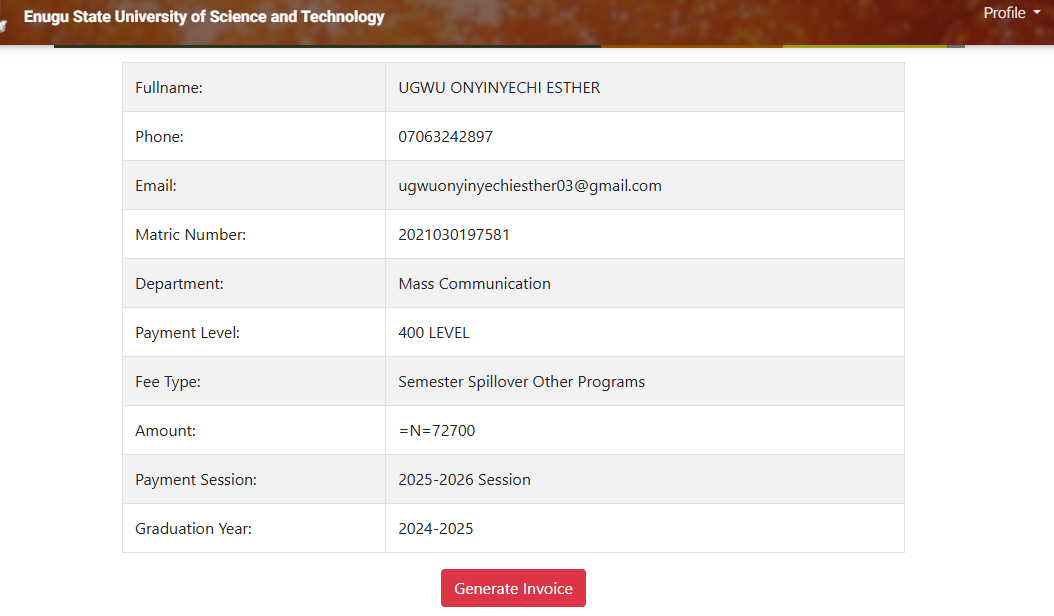Click the Generate Invoice button
The height and width of the screenshot is (616, 1054).
513,588
